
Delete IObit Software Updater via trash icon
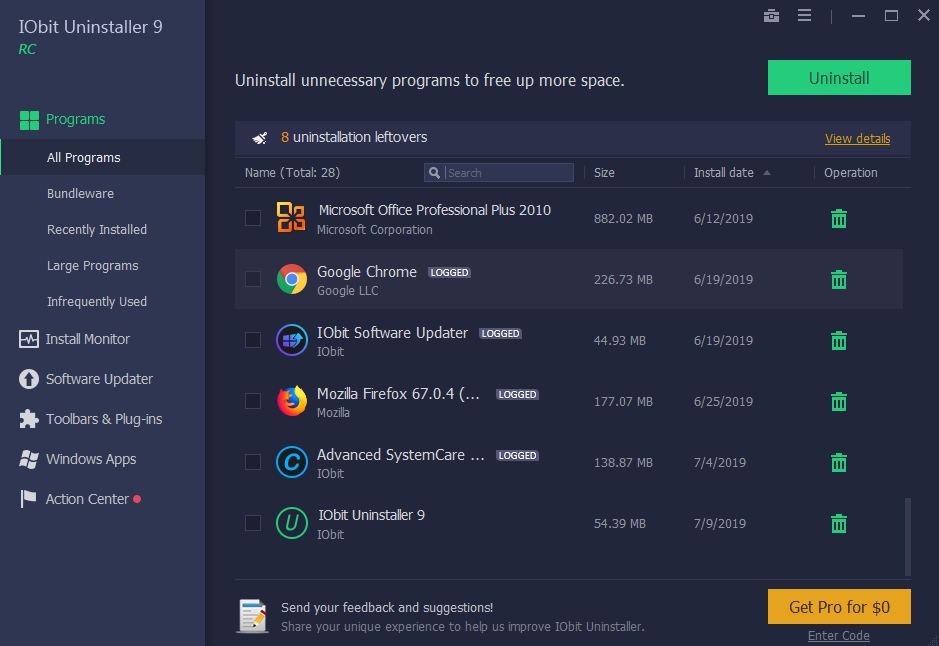(839, 341)
